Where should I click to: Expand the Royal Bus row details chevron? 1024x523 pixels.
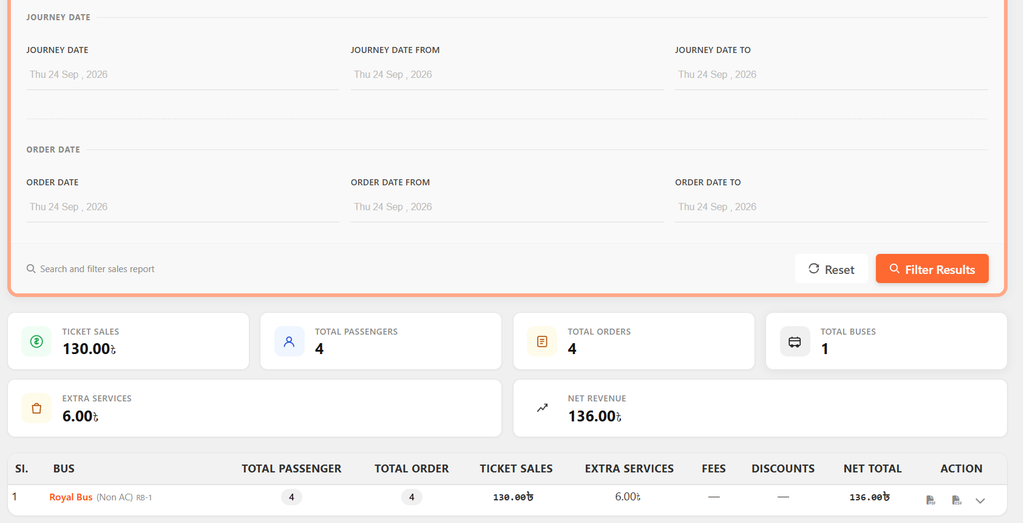980,501
